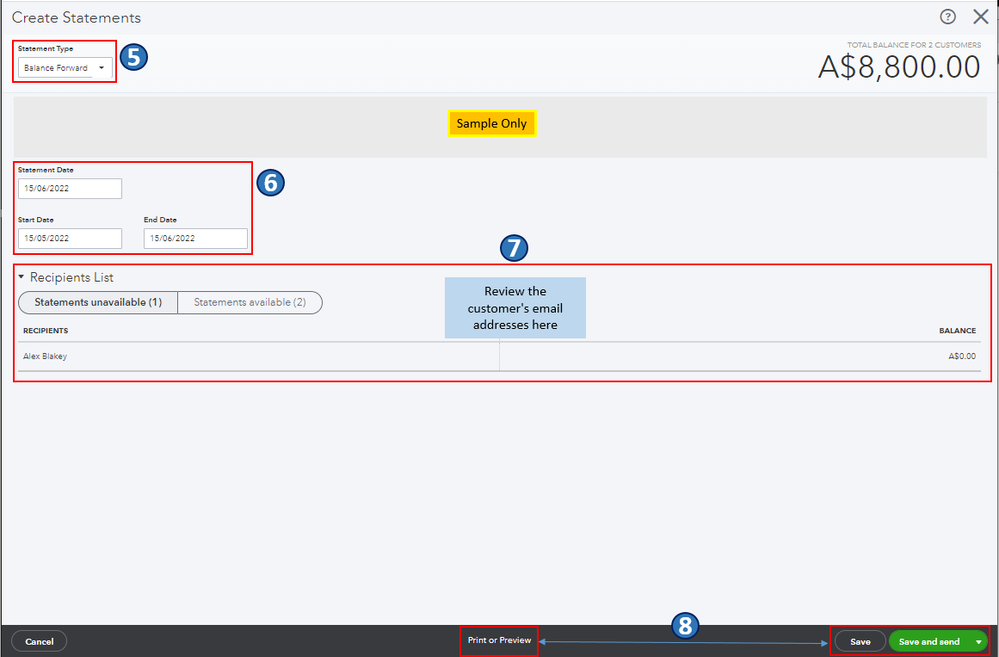
Task: Click the Save button
Action: pos(859,641)
